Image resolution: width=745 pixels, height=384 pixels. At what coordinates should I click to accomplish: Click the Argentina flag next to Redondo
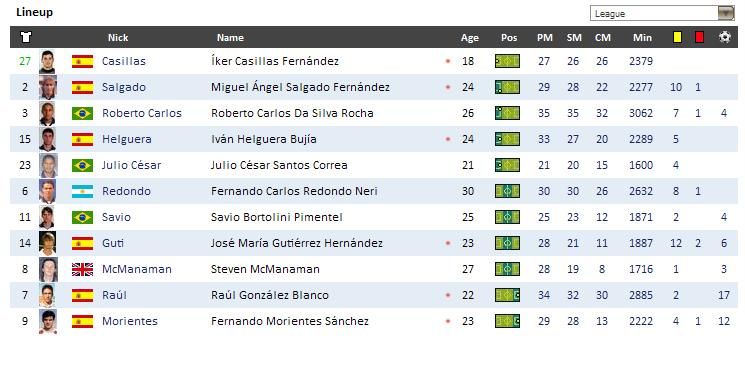[x=82, y=191]
